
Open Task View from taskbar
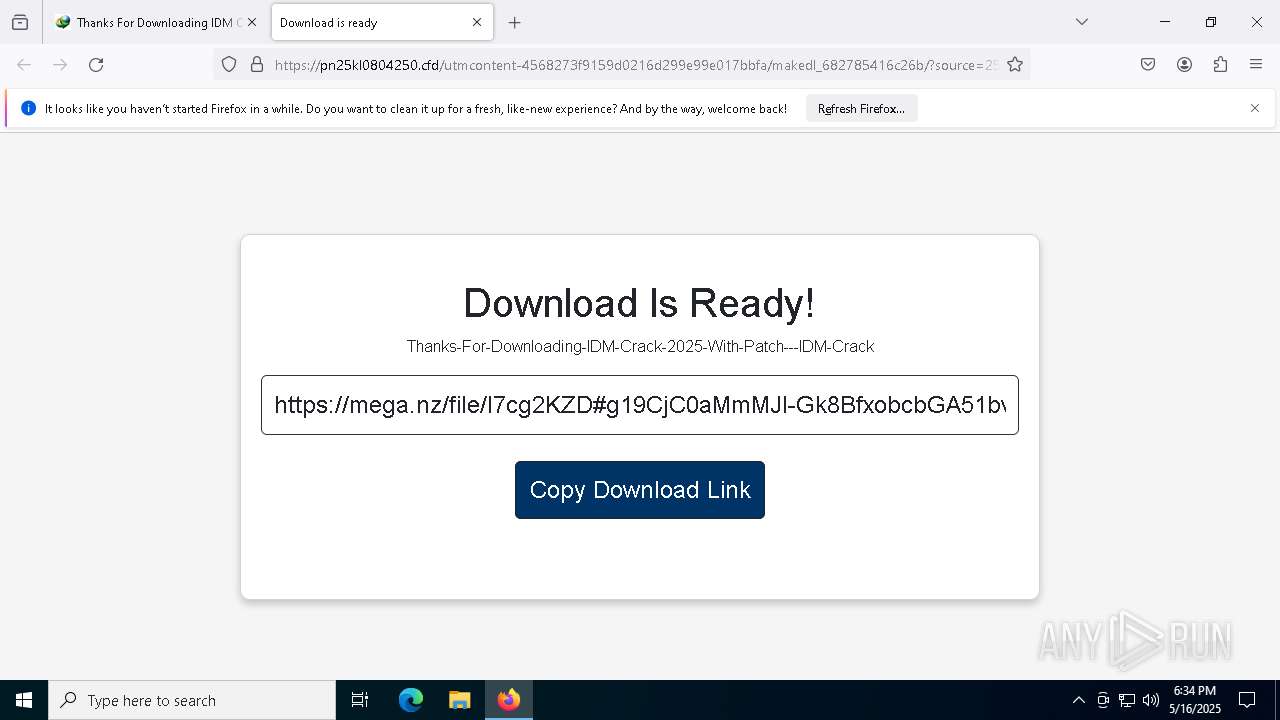point(360,700)
